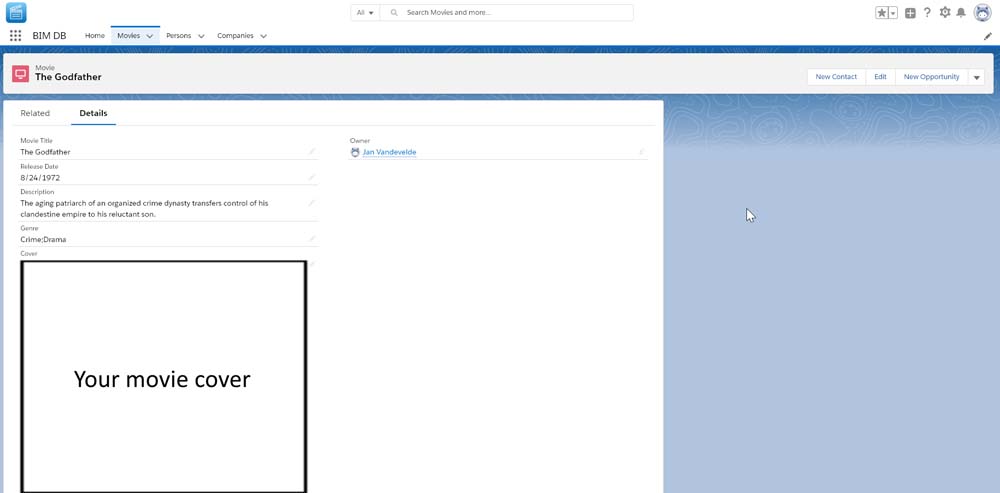Click the New Opportunity button
1000x493 pixels.
tap(931, 77)
